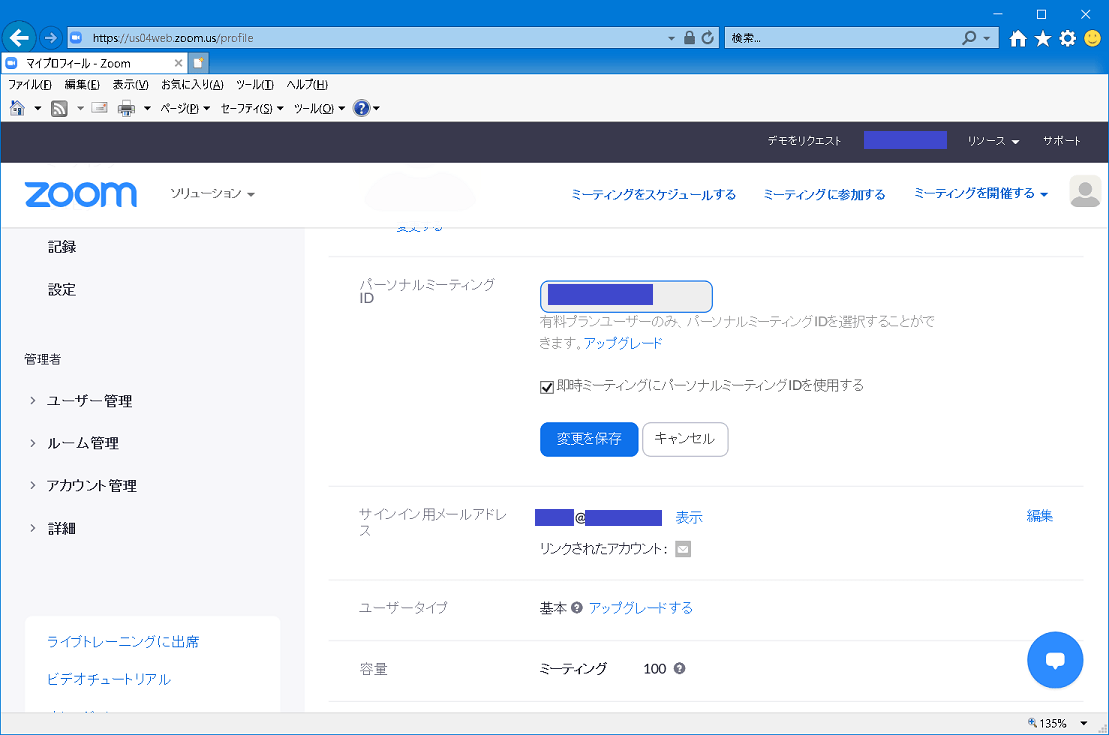
Task: Click inside the パーソナルミーティングID input field
Action: click(626, 296)
